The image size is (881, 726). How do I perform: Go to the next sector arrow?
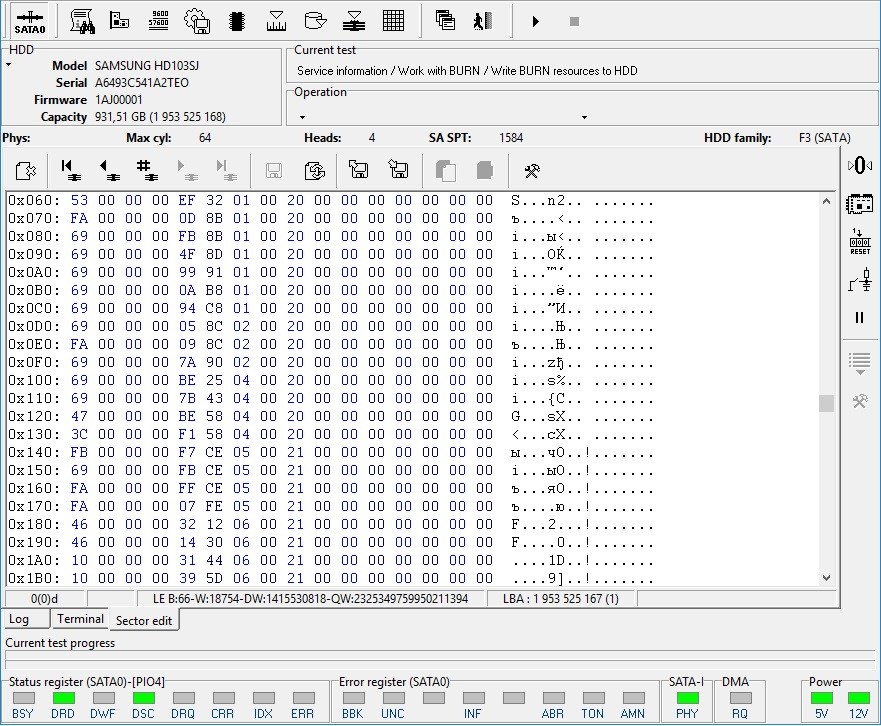(187, 170)
